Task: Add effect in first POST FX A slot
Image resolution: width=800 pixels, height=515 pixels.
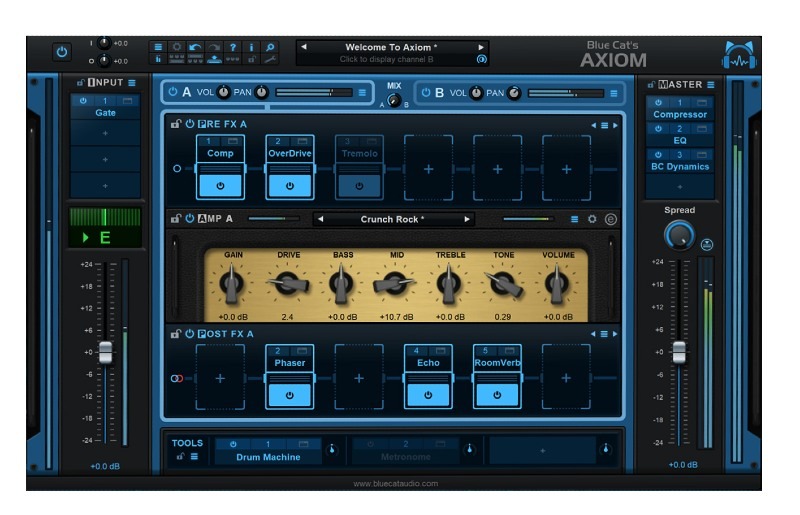Action: (220, 378)
